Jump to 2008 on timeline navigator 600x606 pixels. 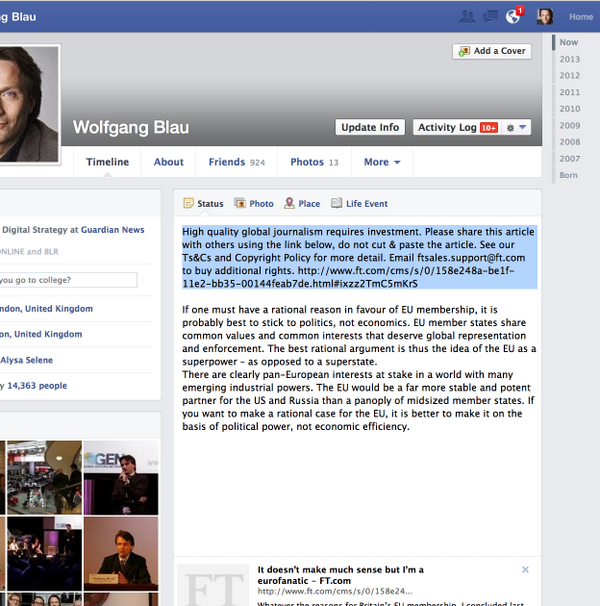click(x=569, y=142)
